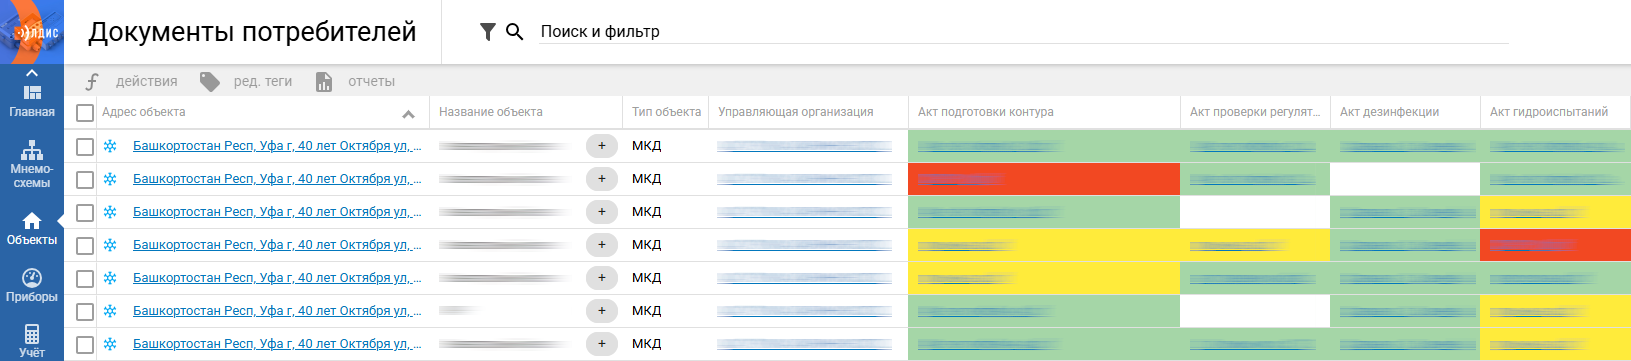Screen dimensions: 1631x361
Task: Sort by Адрес объекта column arrow
Action: [x=408, y=114]
